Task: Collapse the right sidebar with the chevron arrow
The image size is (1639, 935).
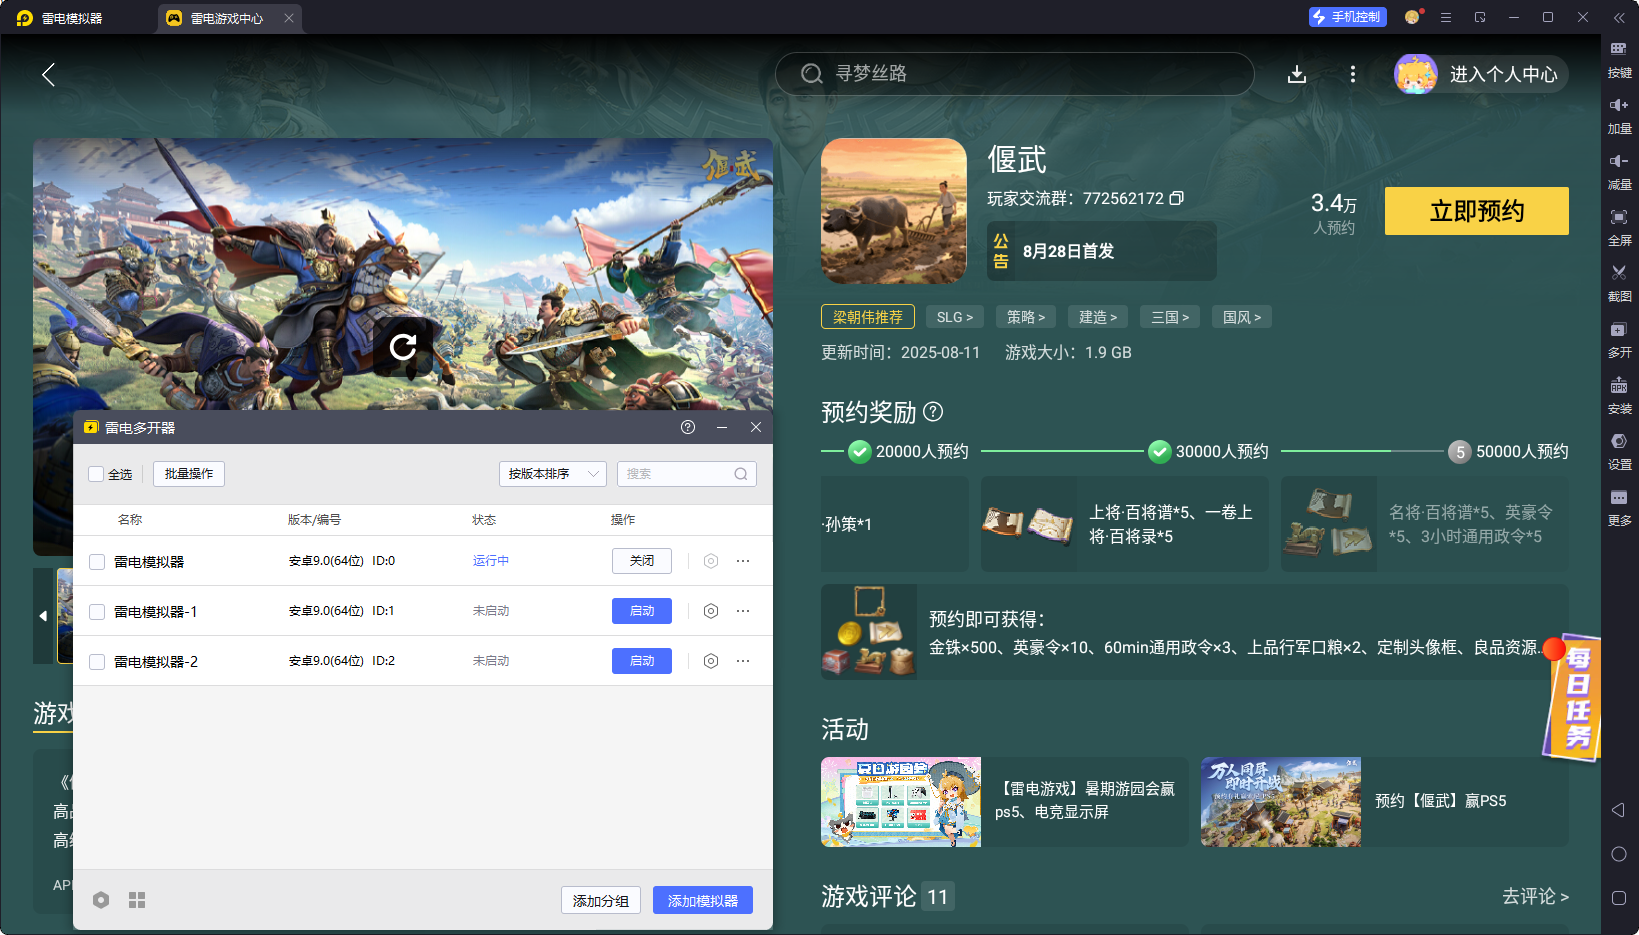Action: click(1621, 17)
